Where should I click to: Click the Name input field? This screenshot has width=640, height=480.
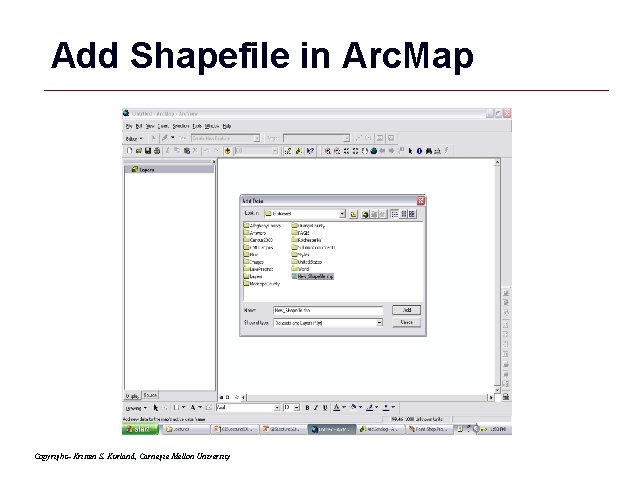[328, 310]
